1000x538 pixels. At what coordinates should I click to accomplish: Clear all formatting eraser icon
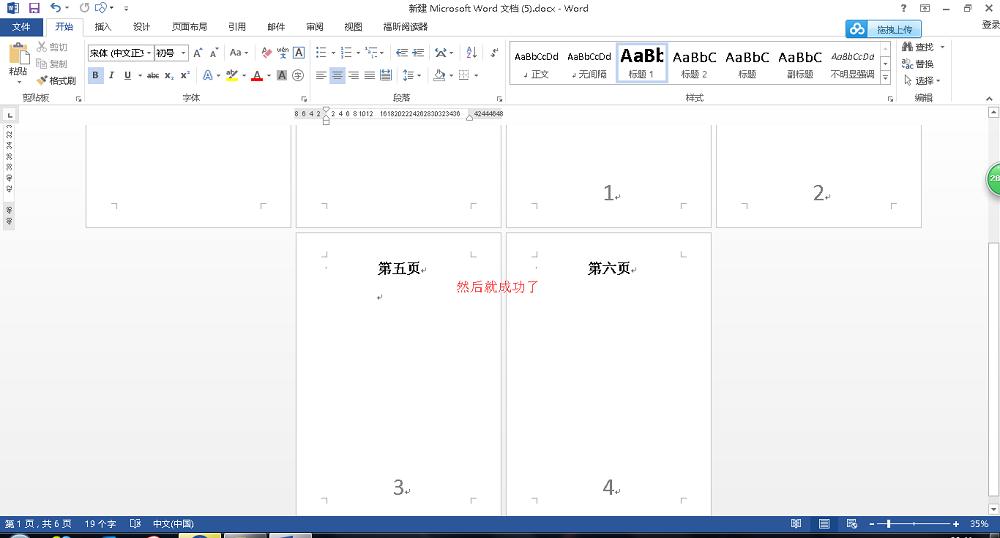[267, 53]
